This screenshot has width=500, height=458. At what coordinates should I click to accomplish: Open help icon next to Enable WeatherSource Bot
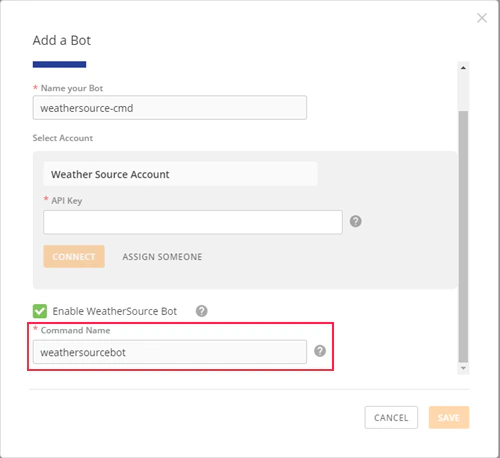coord(201,311)
